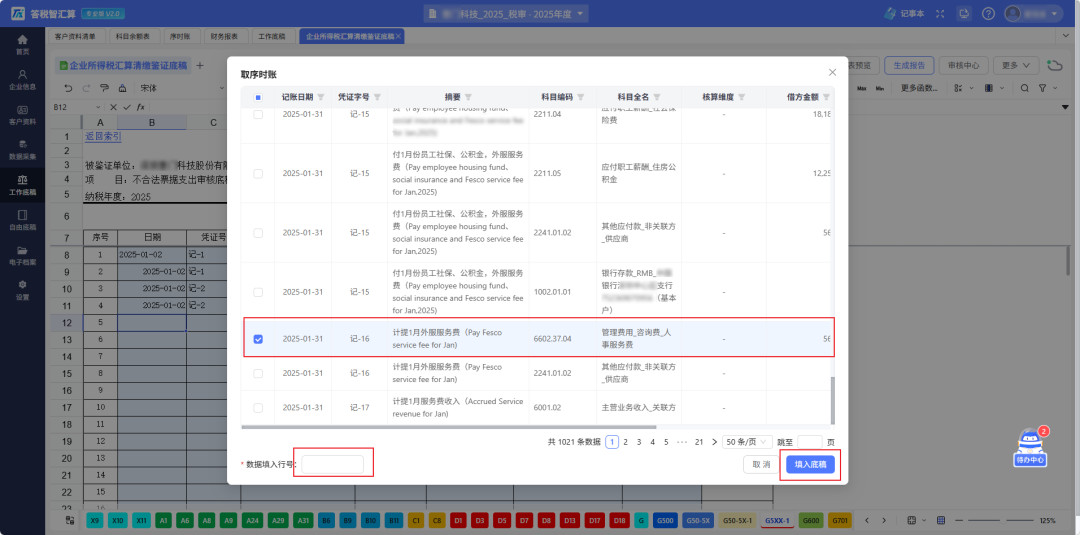1080x535 pixels.
Task: Select the G500 sheet tab
Action: pyautogui.click(x=665, y=521)
